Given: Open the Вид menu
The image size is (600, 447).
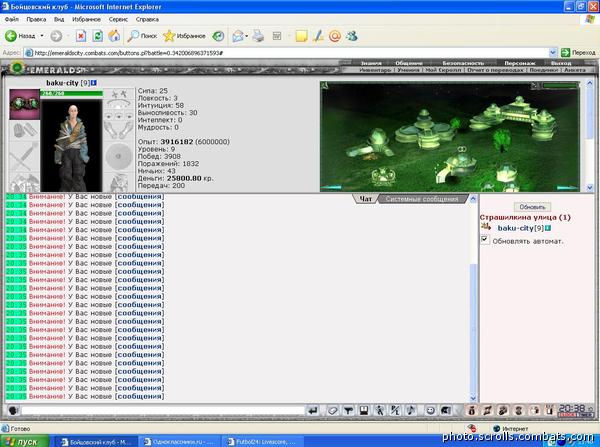Looking at the screenshot, I should tap(59, 19).
